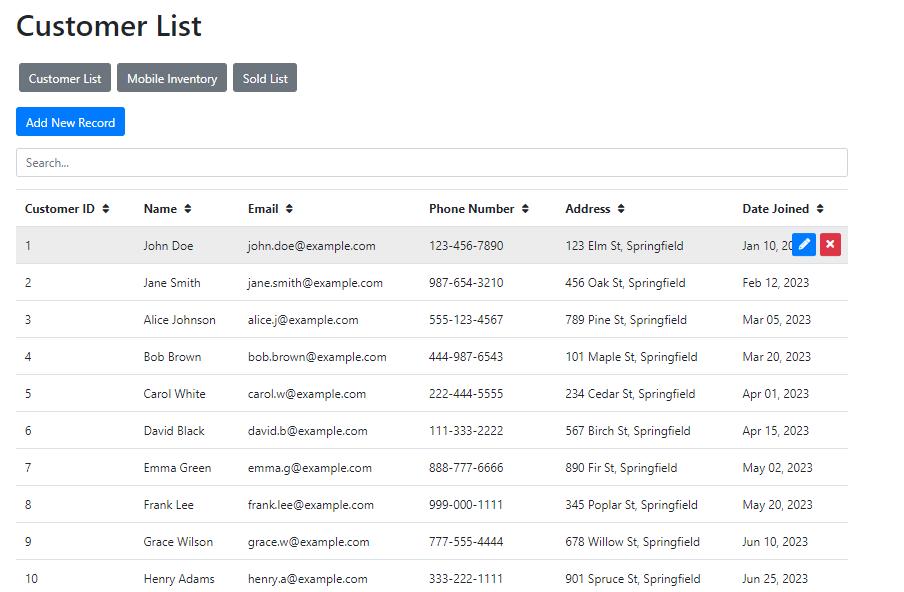Screen dimensions: 904x592
Task: Click the Phone Number column sort icon
Action: coord(525,209)
